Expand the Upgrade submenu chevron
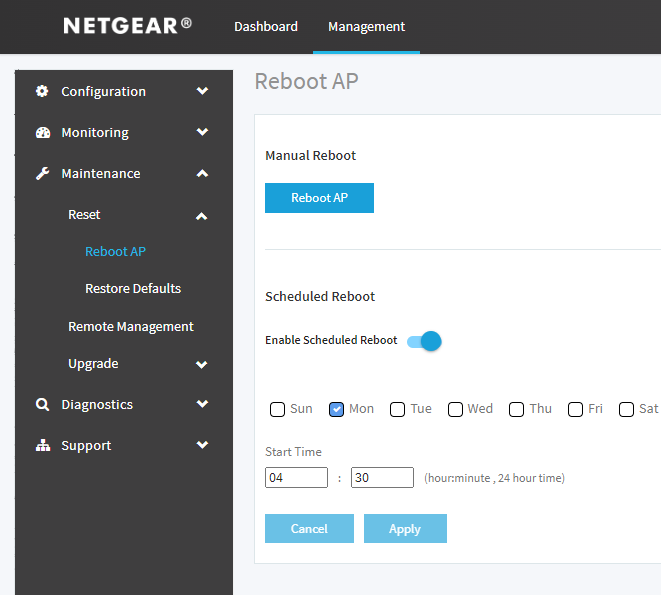Viewport: 661px width, 595px height. tap(202, 364)
